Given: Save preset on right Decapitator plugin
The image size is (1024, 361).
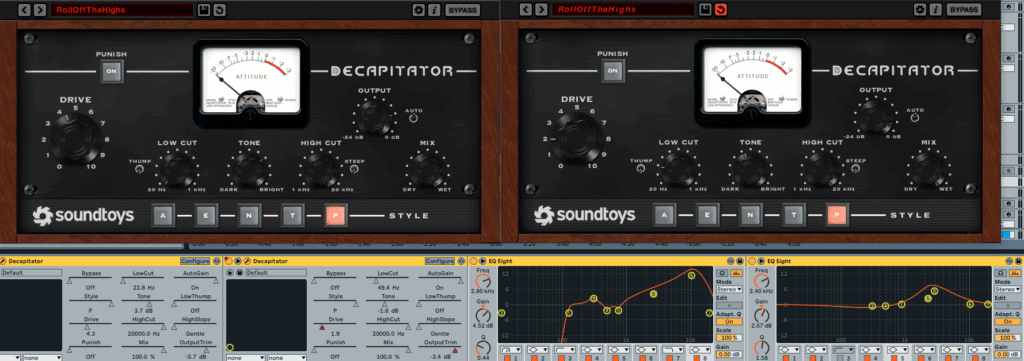Looking at the screenshot, I should [x=705, y=10].
